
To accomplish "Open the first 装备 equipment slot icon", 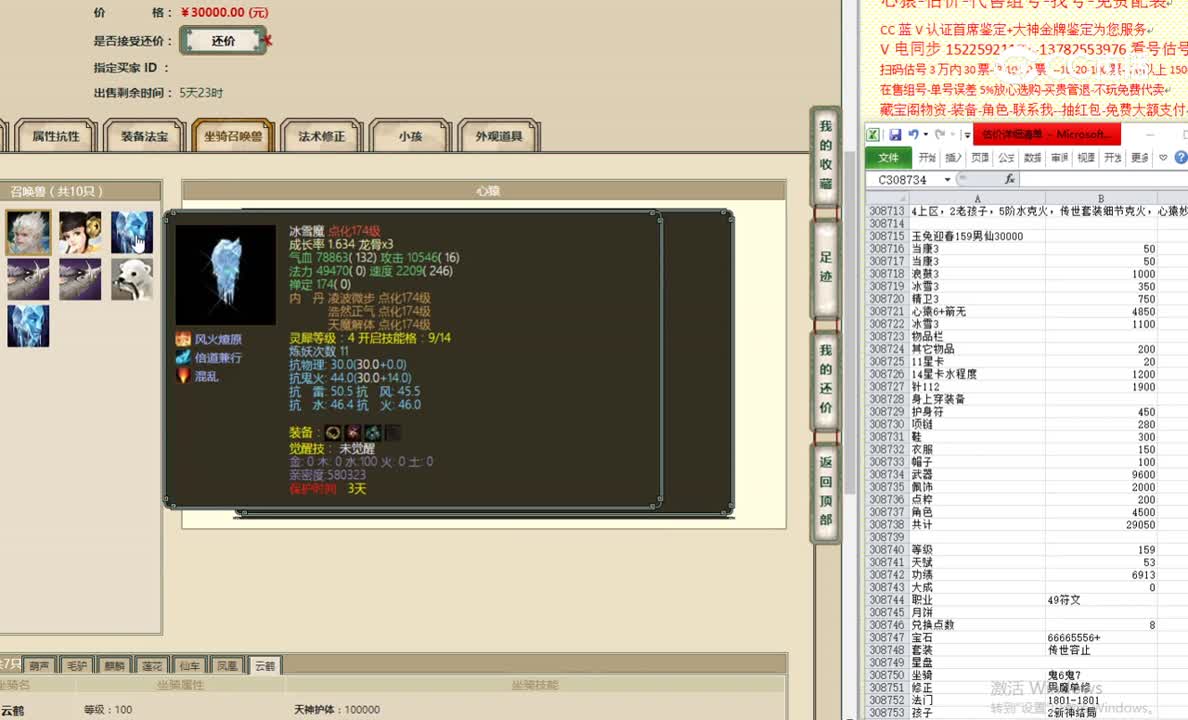I will [x=333, y=431].
